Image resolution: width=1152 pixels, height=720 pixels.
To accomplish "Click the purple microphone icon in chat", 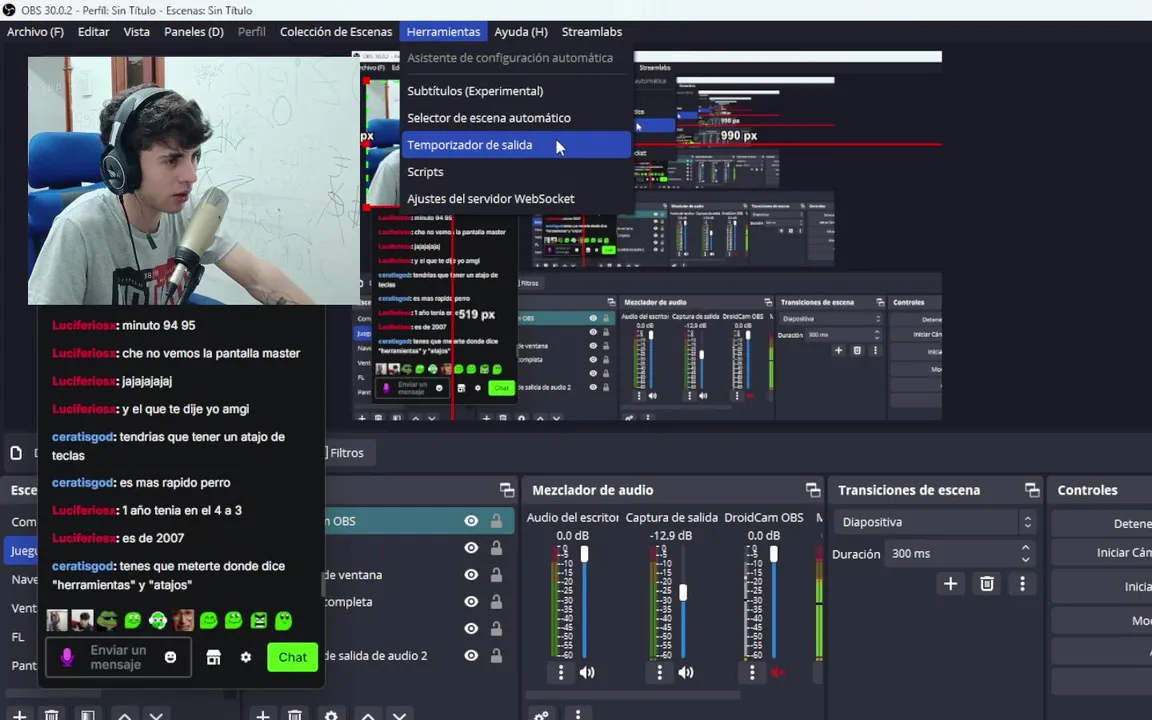I will (67, 657).
